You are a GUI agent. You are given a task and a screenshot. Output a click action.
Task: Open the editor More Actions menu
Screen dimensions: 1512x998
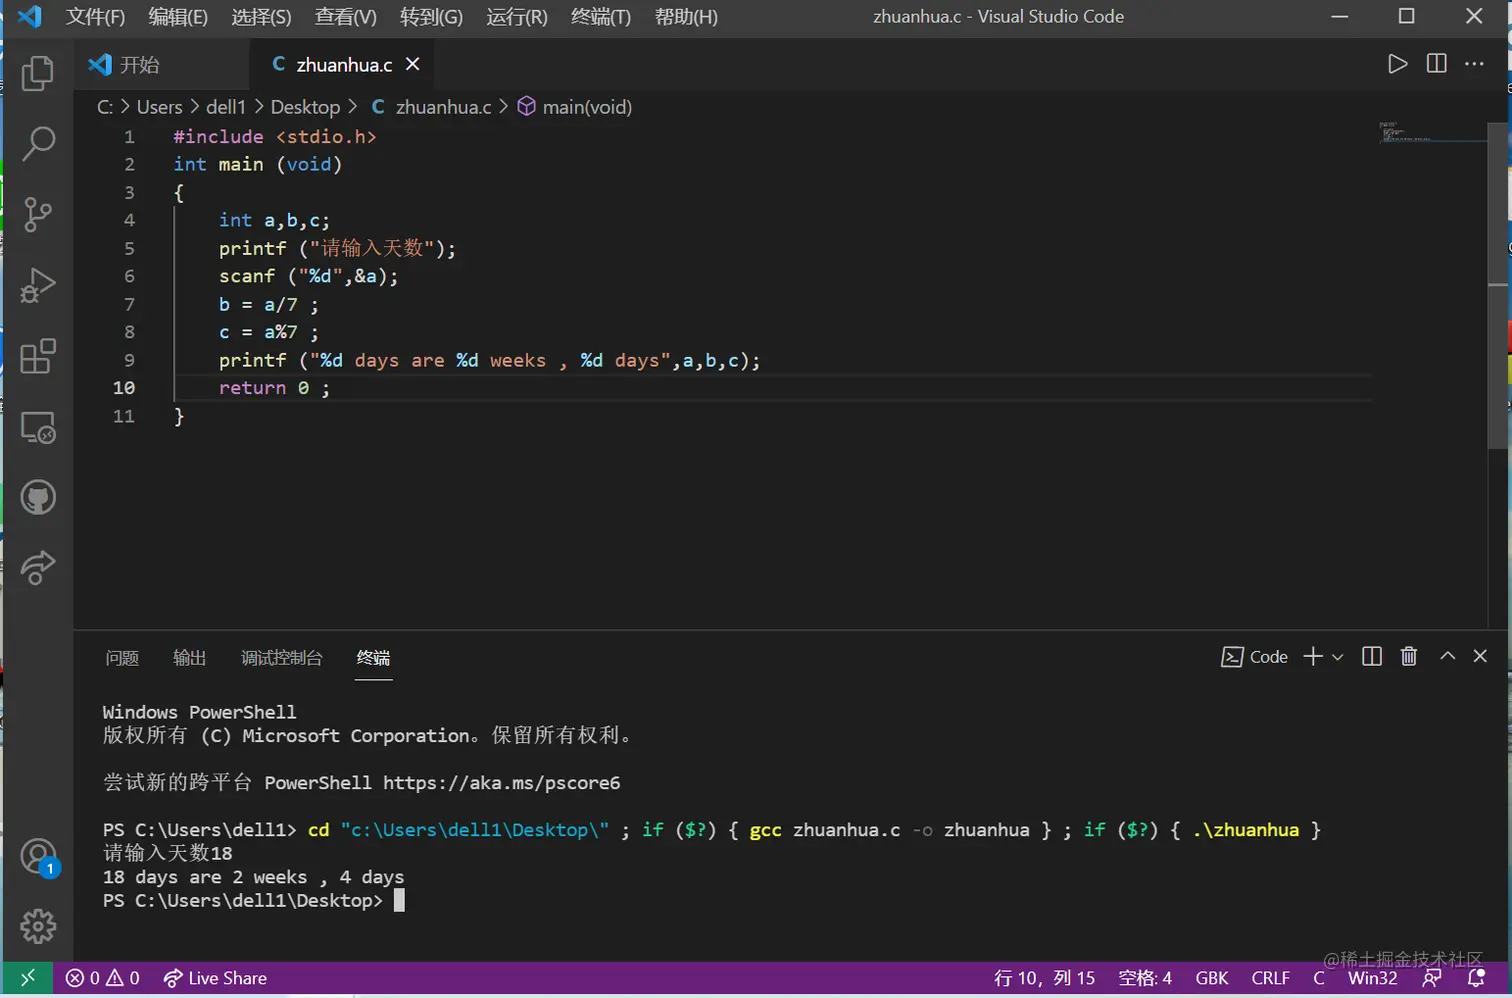point(1474,64)
